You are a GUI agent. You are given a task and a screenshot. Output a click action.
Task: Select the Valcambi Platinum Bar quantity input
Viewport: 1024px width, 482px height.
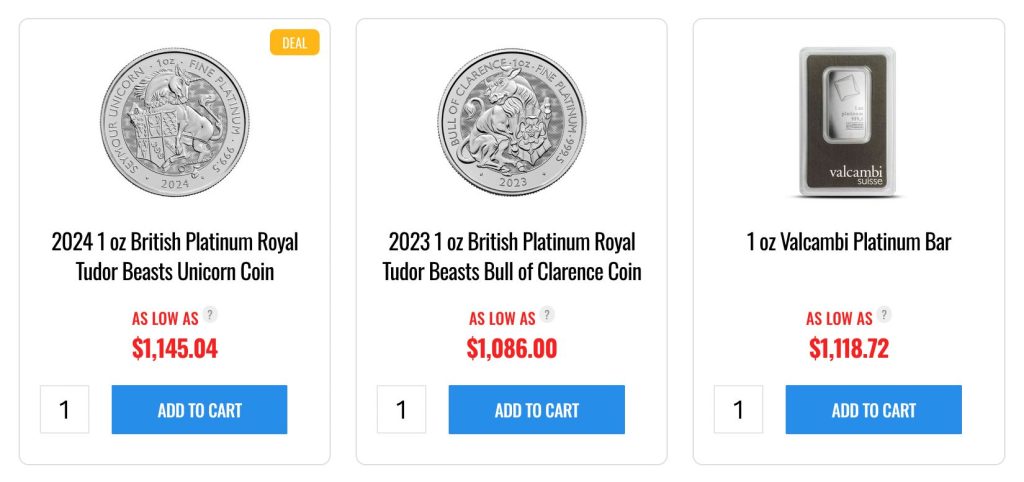(x=739, y=410)
